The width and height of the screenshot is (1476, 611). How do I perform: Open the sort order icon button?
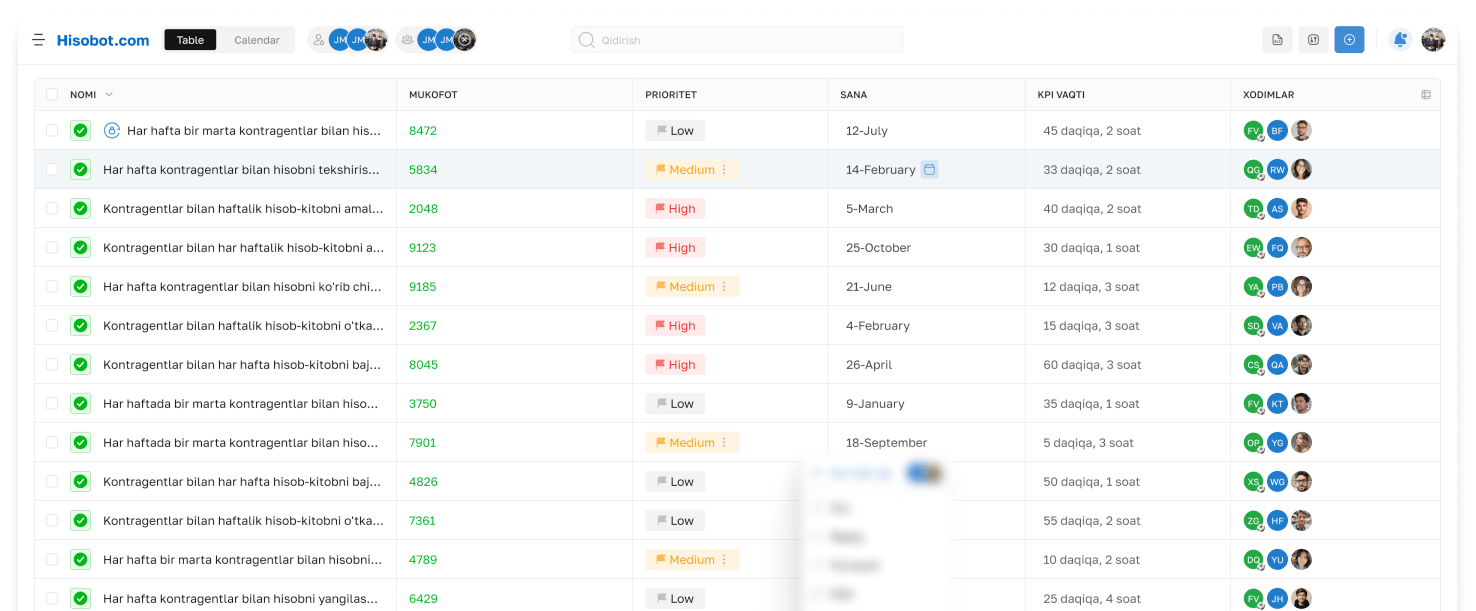[x=1313, y=40]
